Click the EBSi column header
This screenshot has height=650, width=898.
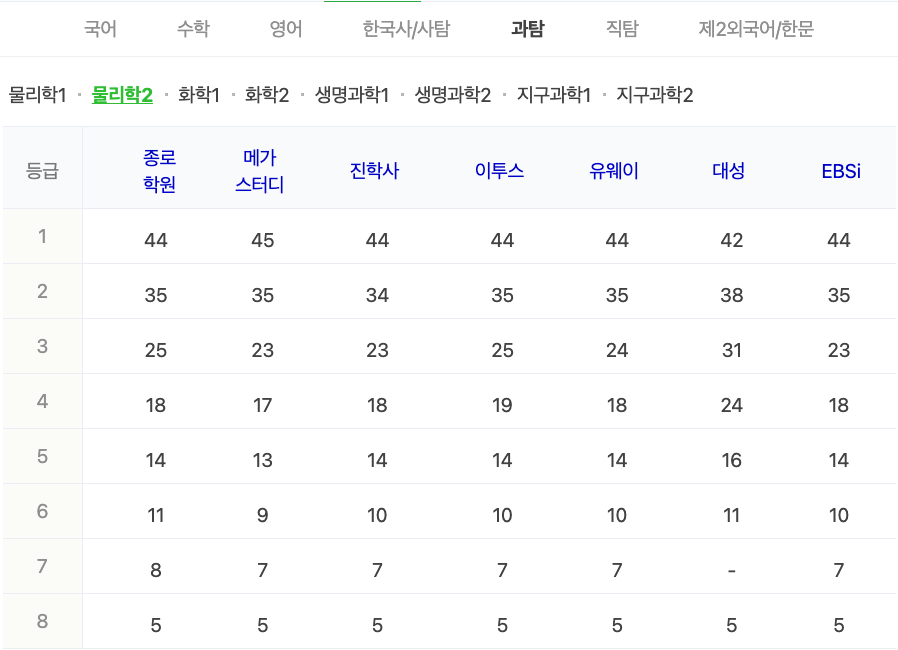(x=840, y=172)
